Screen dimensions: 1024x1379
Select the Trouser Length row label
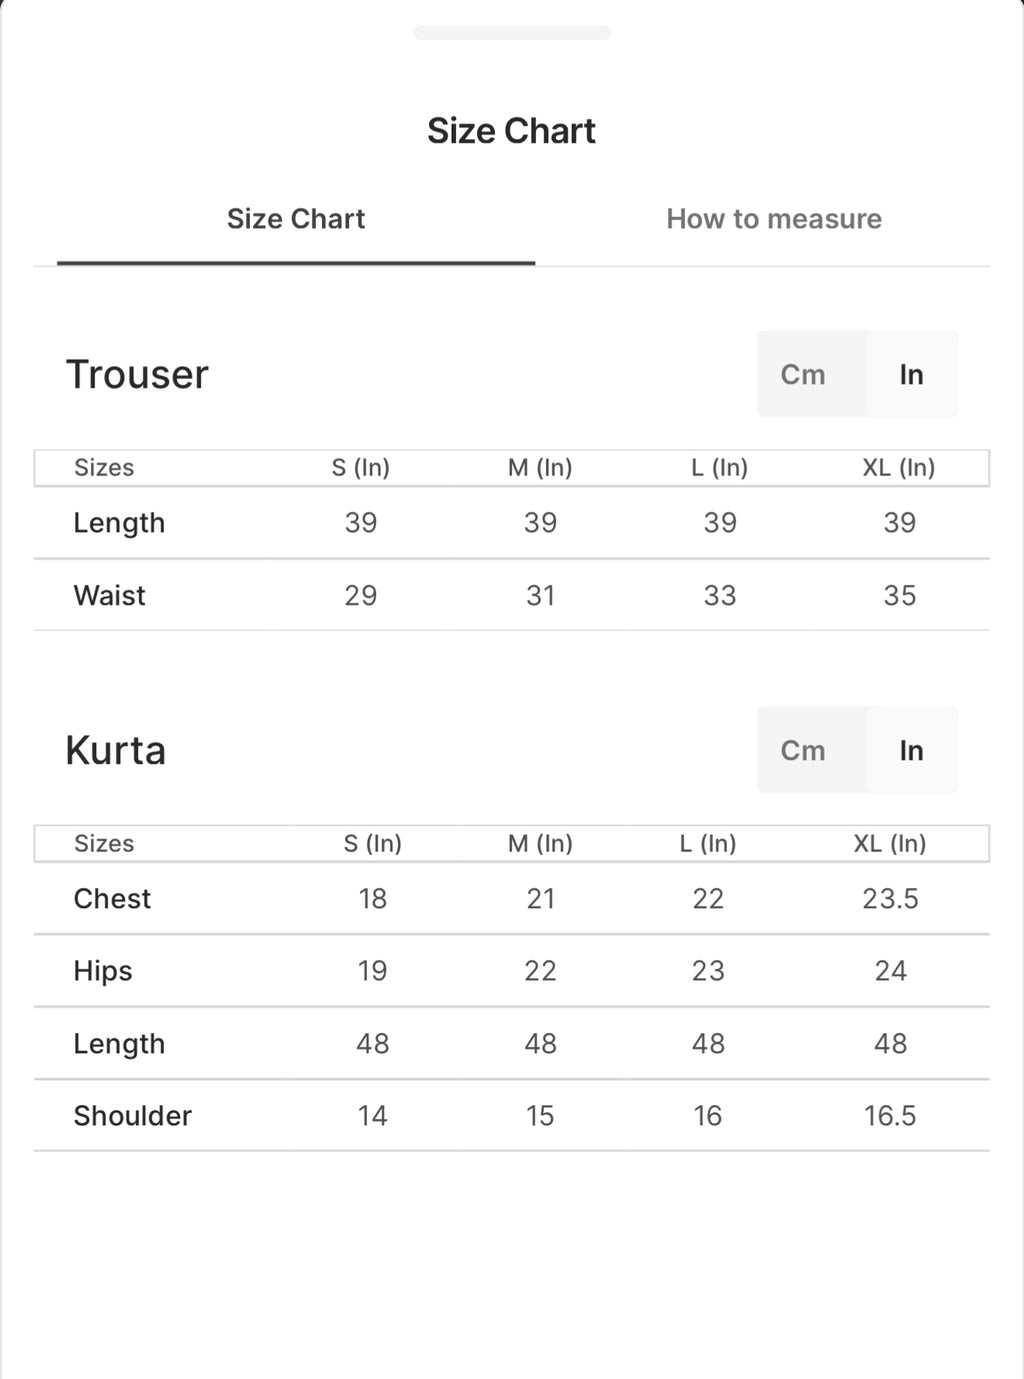(x=119, y=524)
